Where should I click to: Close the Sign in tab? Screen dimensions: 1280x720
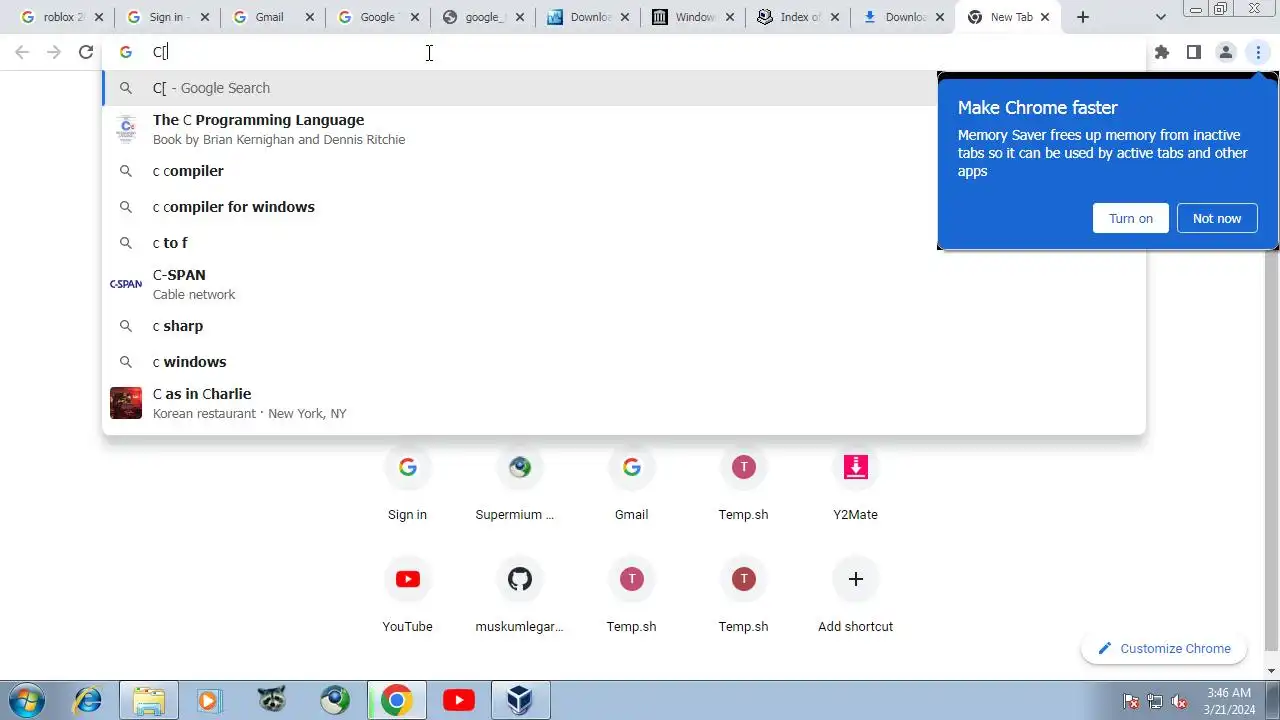point(205,17)
